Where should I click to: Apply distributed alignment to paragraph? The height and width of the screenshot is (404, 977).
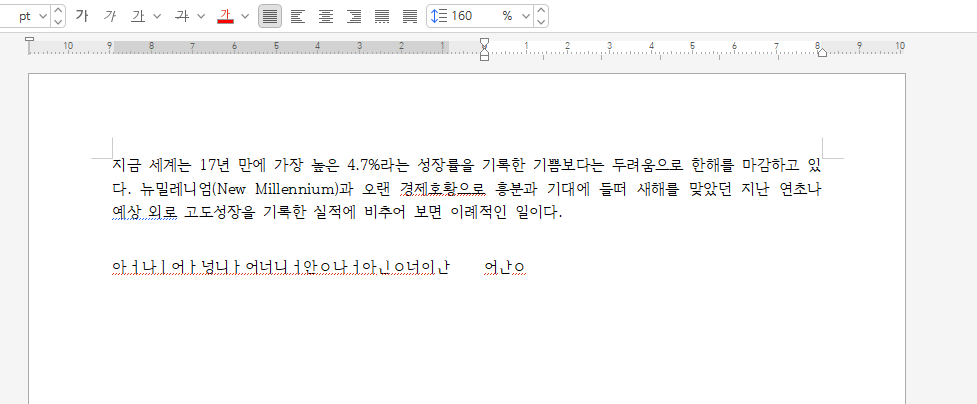click(382, 16)
